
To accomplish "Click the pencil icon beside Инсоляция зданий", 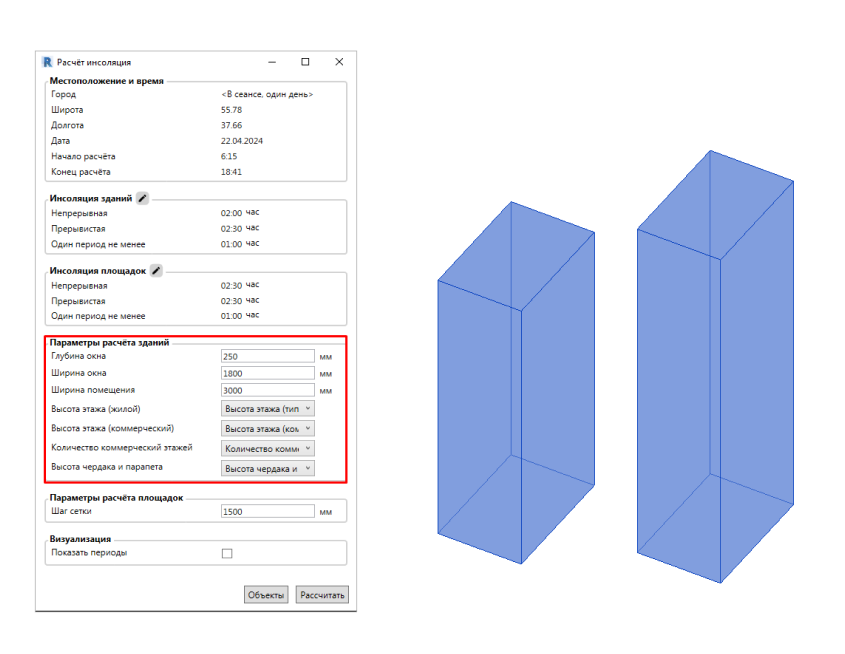I will point(143,199).
